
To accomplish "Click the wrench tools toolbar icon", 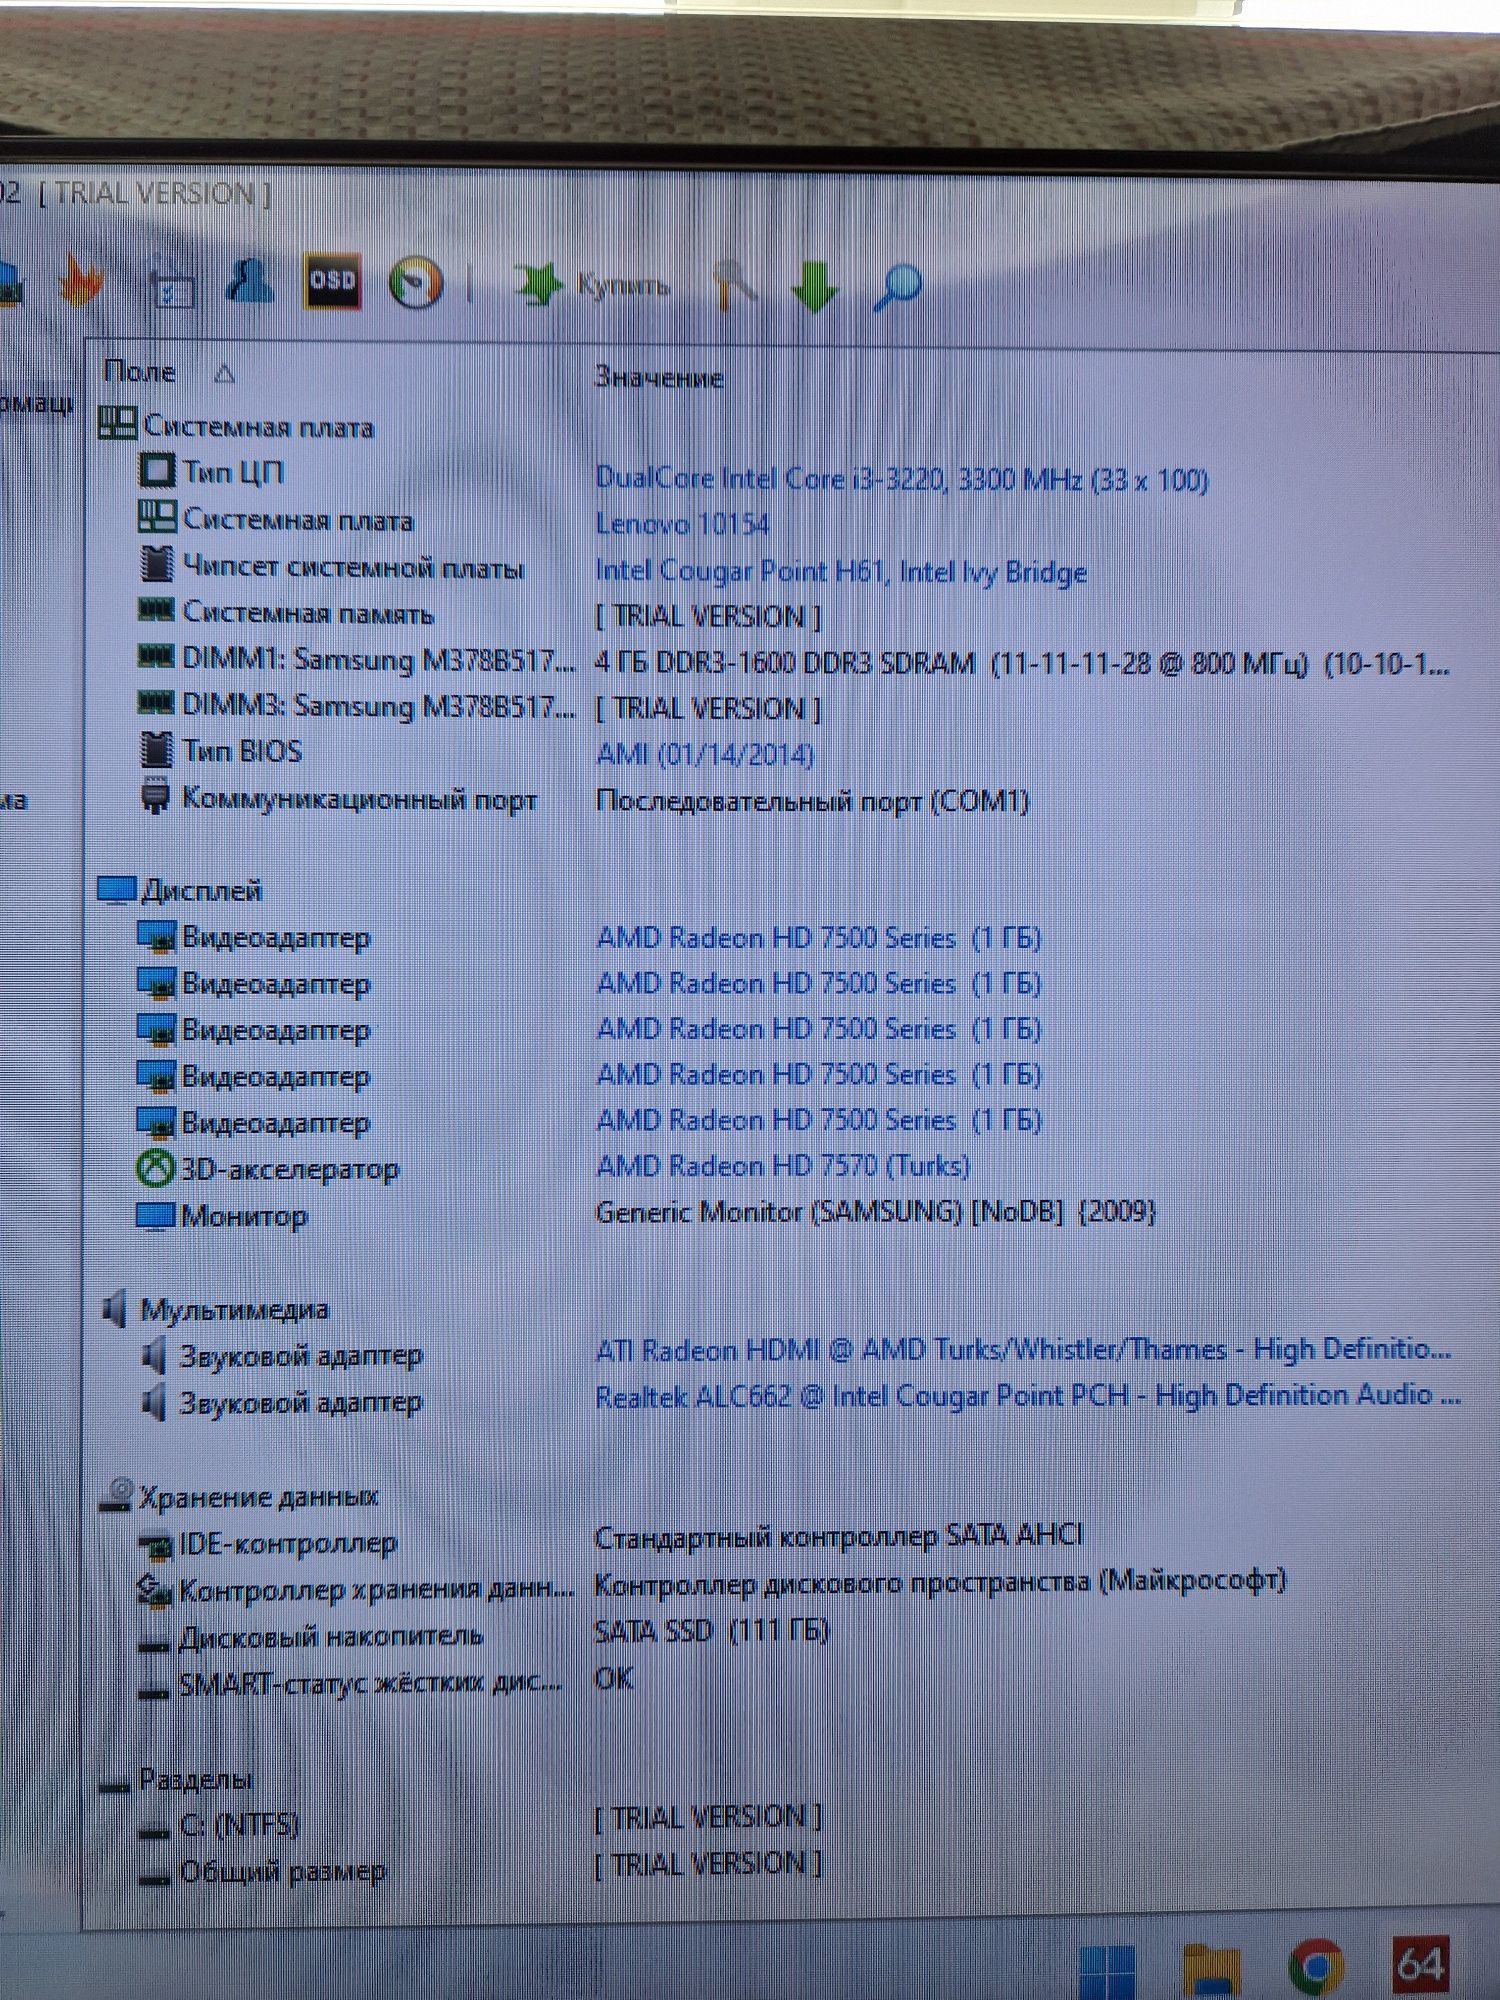I will coord(735,286).
